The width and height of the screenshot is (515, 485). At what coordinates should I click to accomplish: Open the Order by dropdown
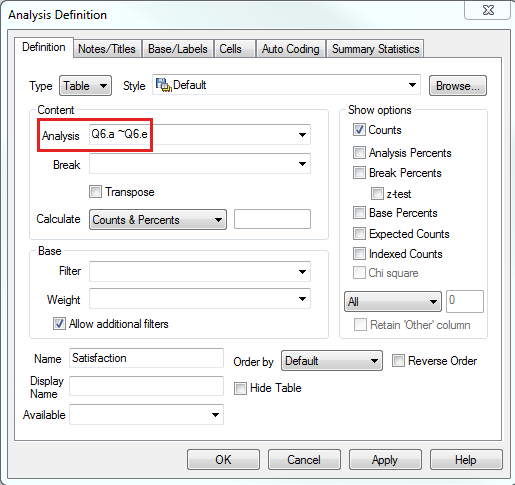(332, 361)
